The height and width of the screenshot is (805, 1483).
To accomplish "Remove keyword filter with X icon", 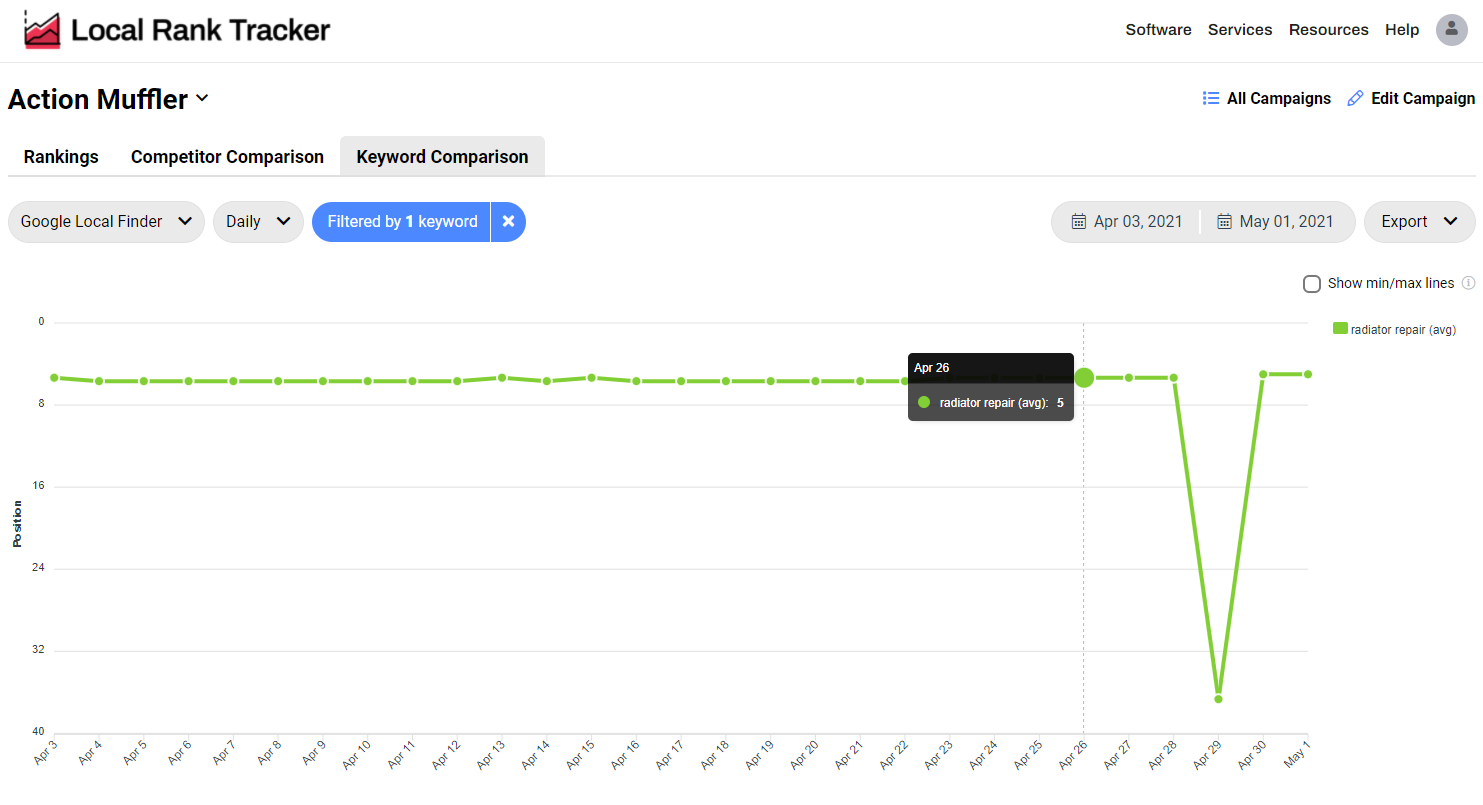I will [508, 222].
